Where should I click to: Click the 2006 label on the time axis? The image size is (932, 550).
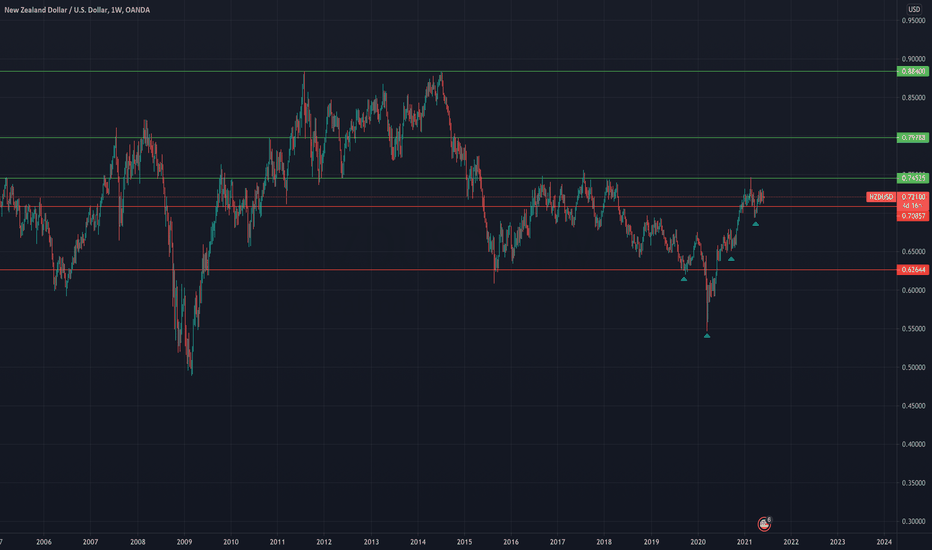point(43,542)
